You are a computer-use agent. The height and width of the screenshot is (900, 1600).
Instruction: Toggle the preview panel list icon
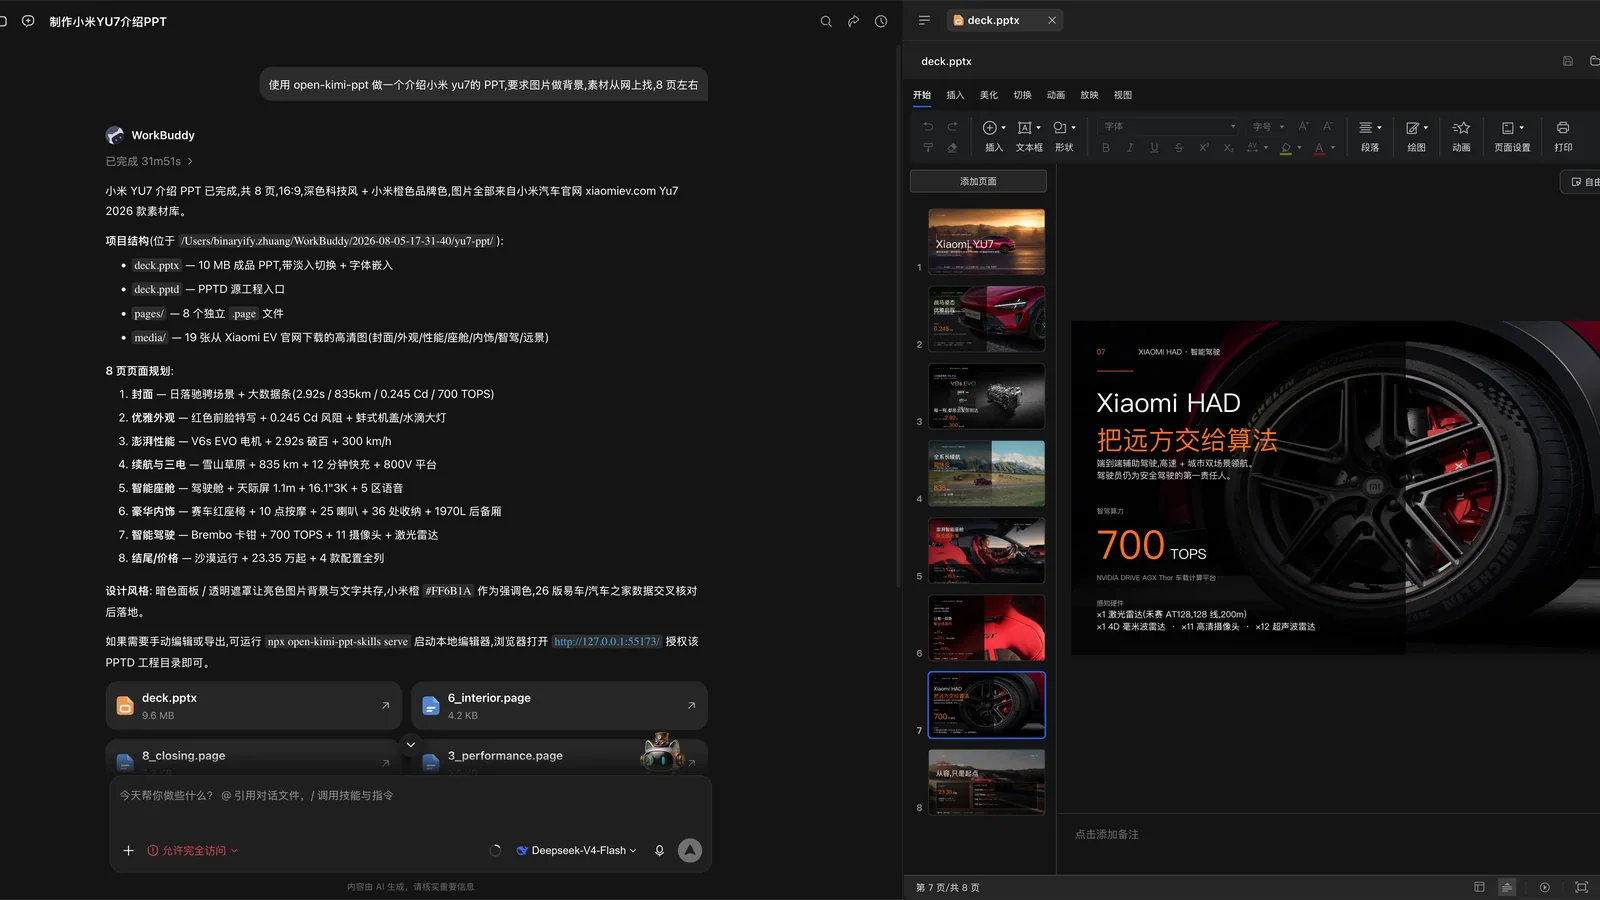tap(924, 20)
